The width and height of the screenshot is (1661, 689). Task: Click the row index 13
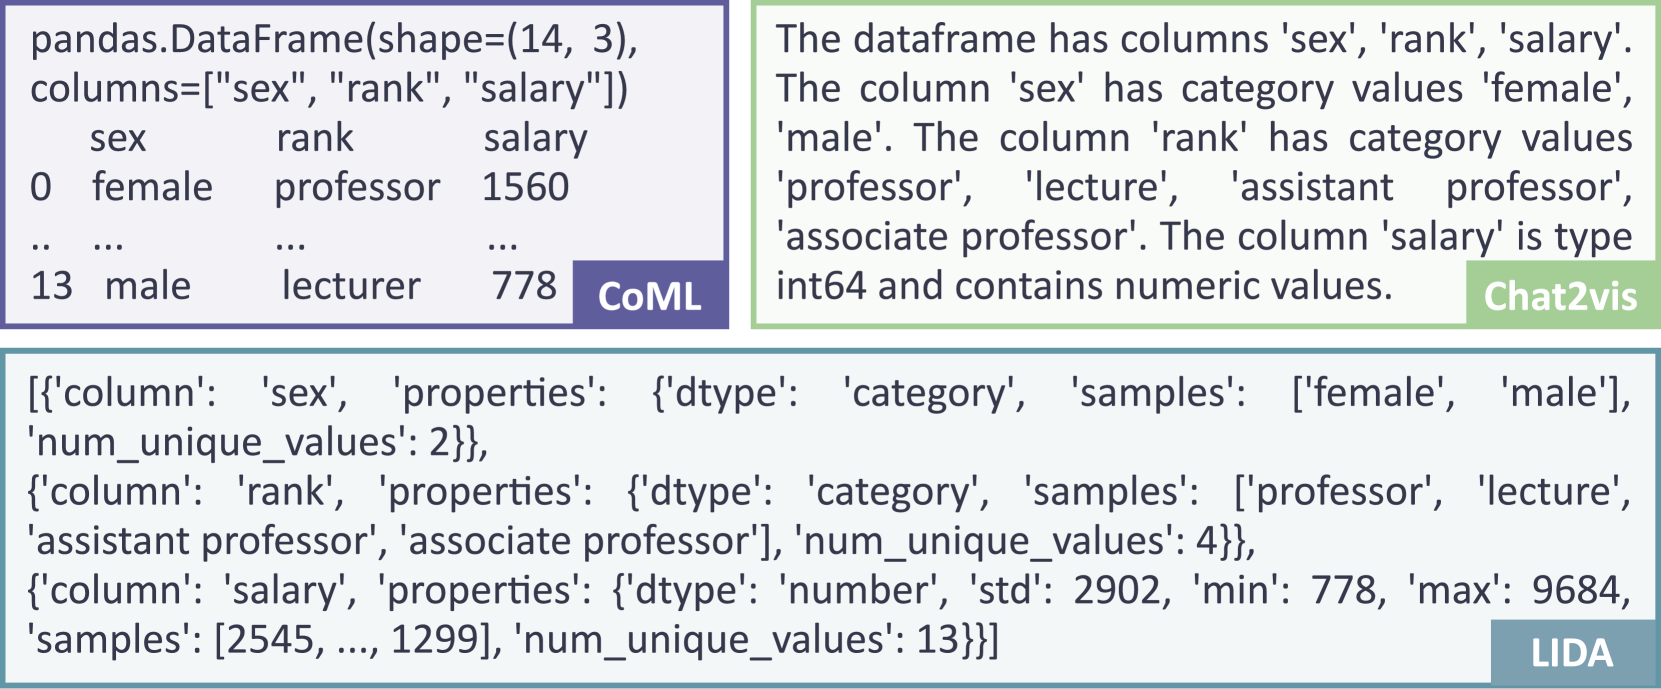(52, 286)
